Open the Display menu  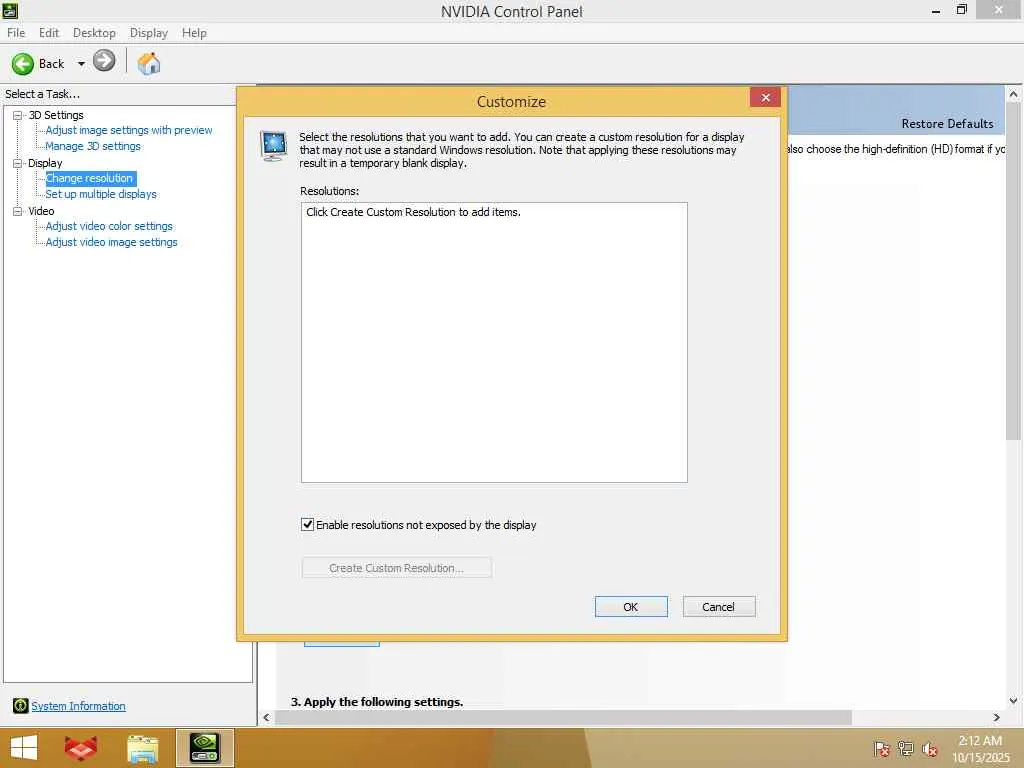click(148, 33)
